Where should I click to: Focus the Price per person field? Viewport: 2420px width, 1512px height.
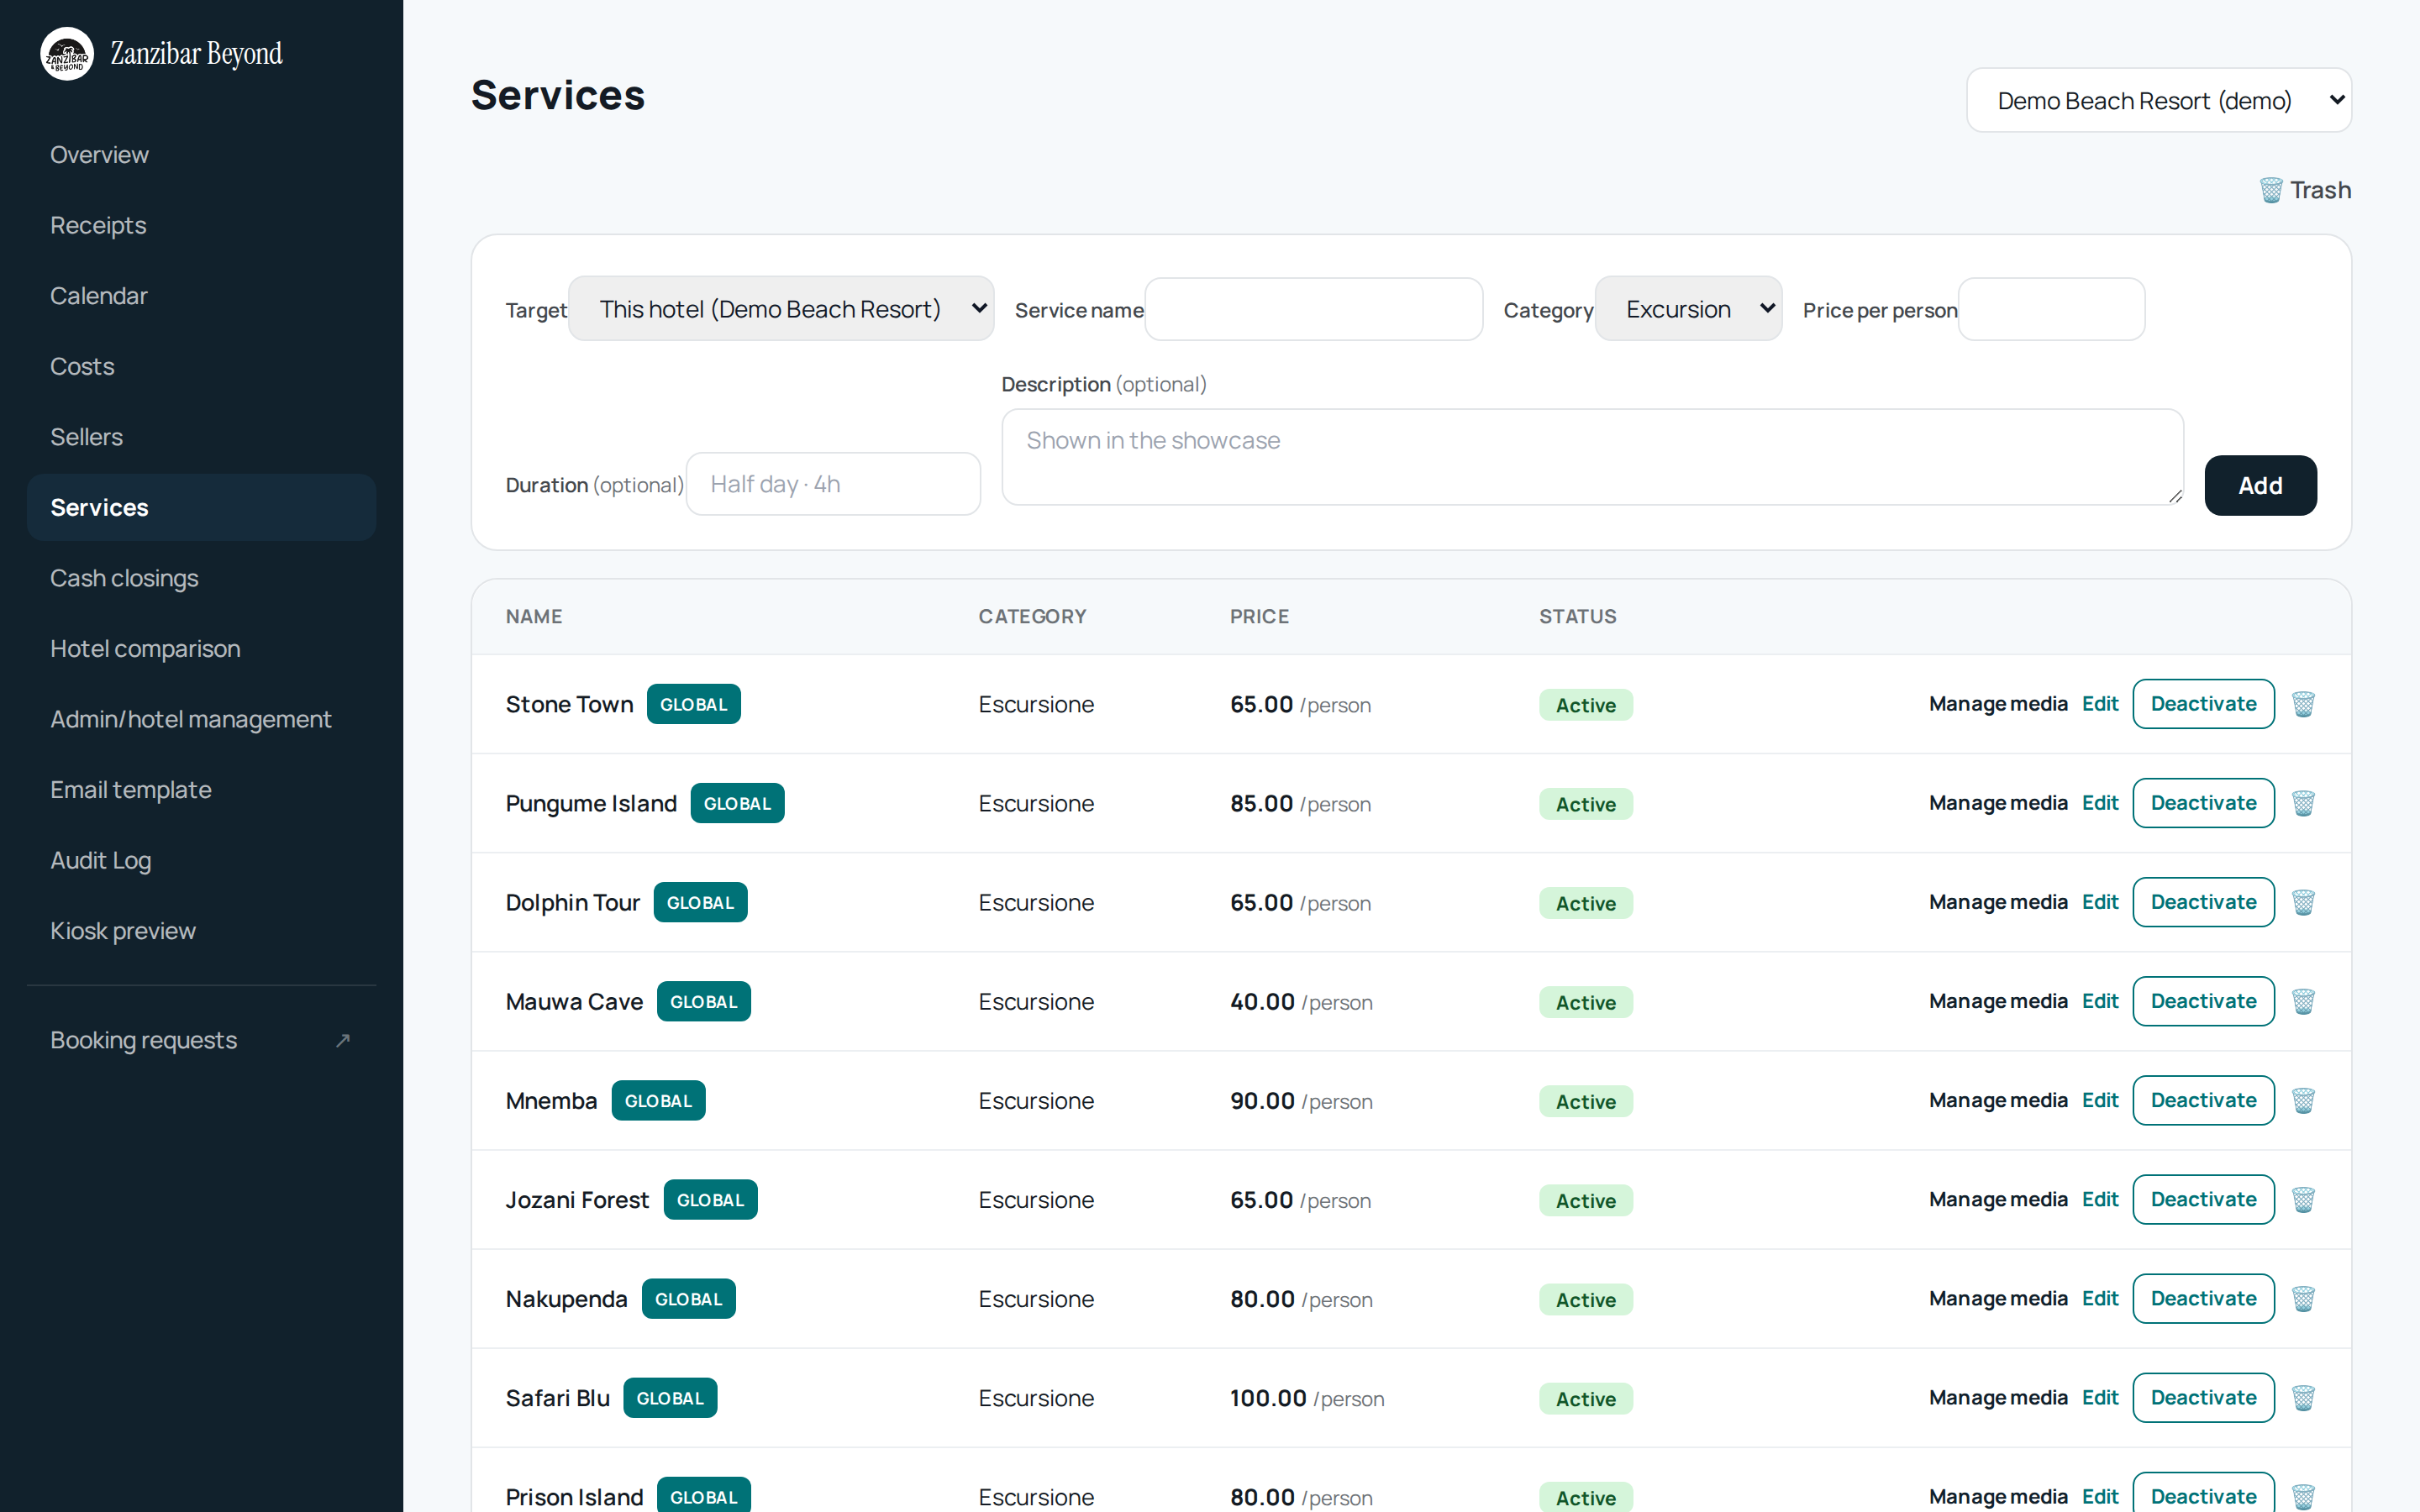(2051, 309)
